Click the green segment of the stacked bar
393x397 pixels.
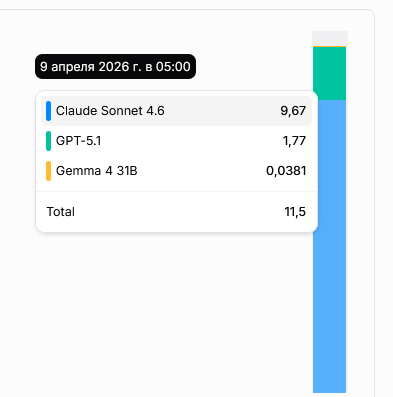(329, 73)
